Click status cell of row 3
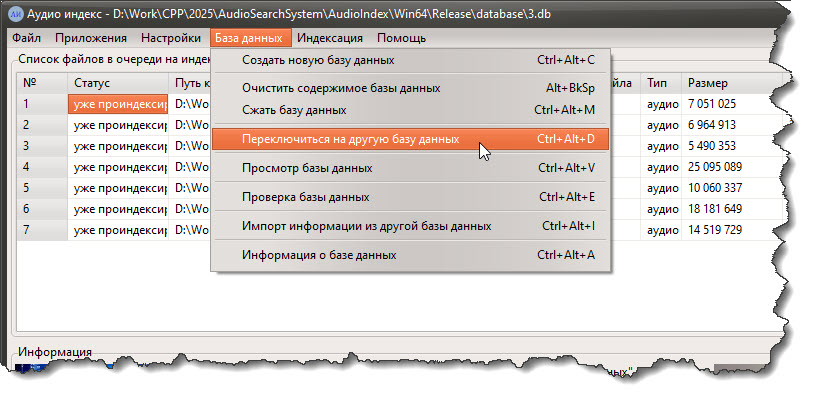 [118, 146]
